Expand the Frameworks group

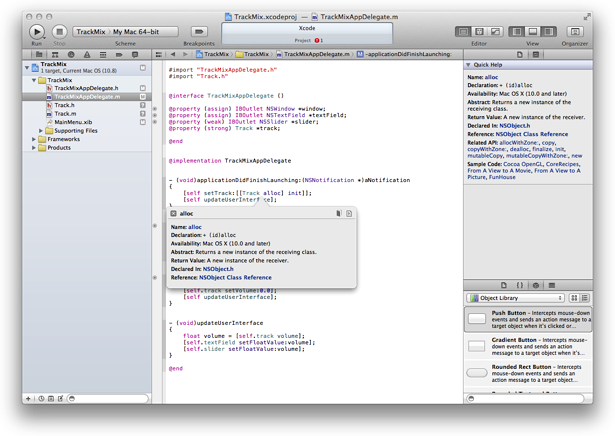(34, 139)
